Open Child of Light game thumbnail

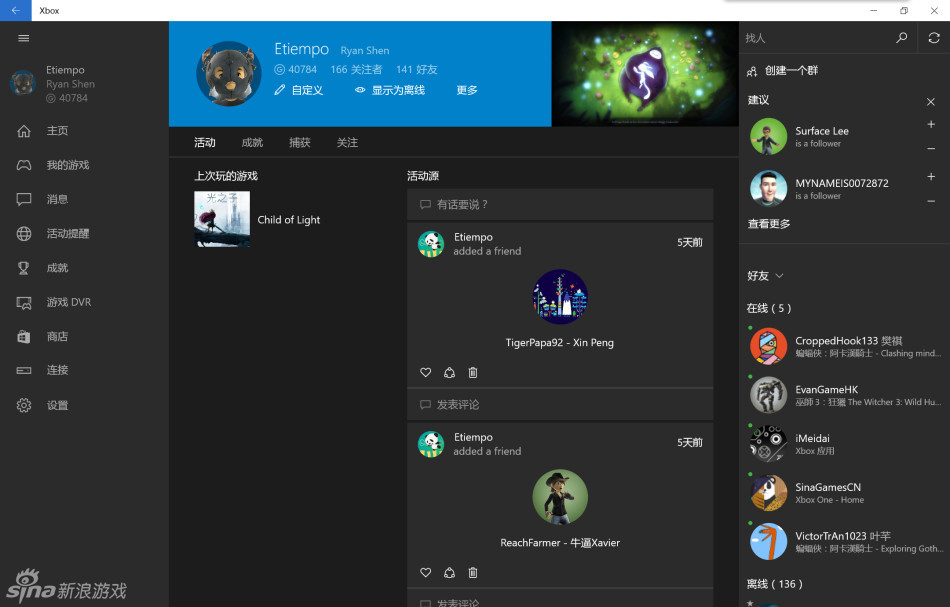click(222, 219)
